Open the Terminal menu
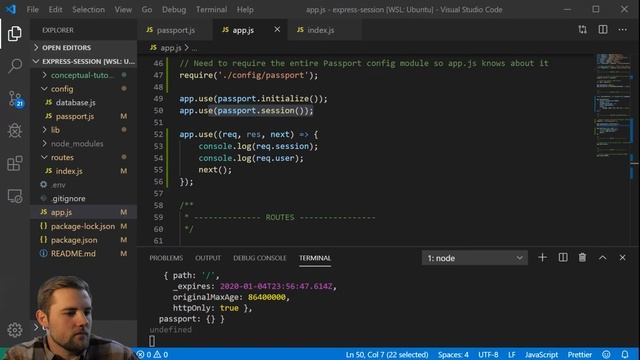 pyautogui.click(x=211, y=9)
